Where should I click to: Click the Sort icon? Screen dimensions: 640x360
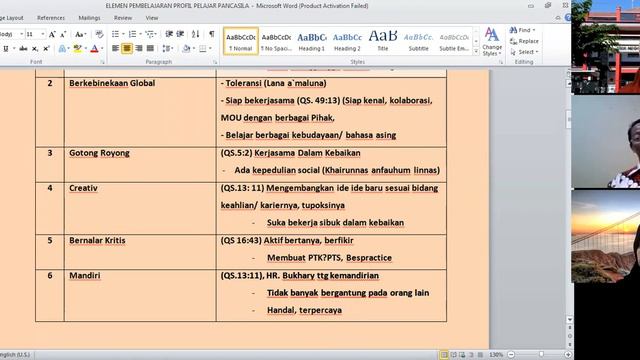point(196,34)
